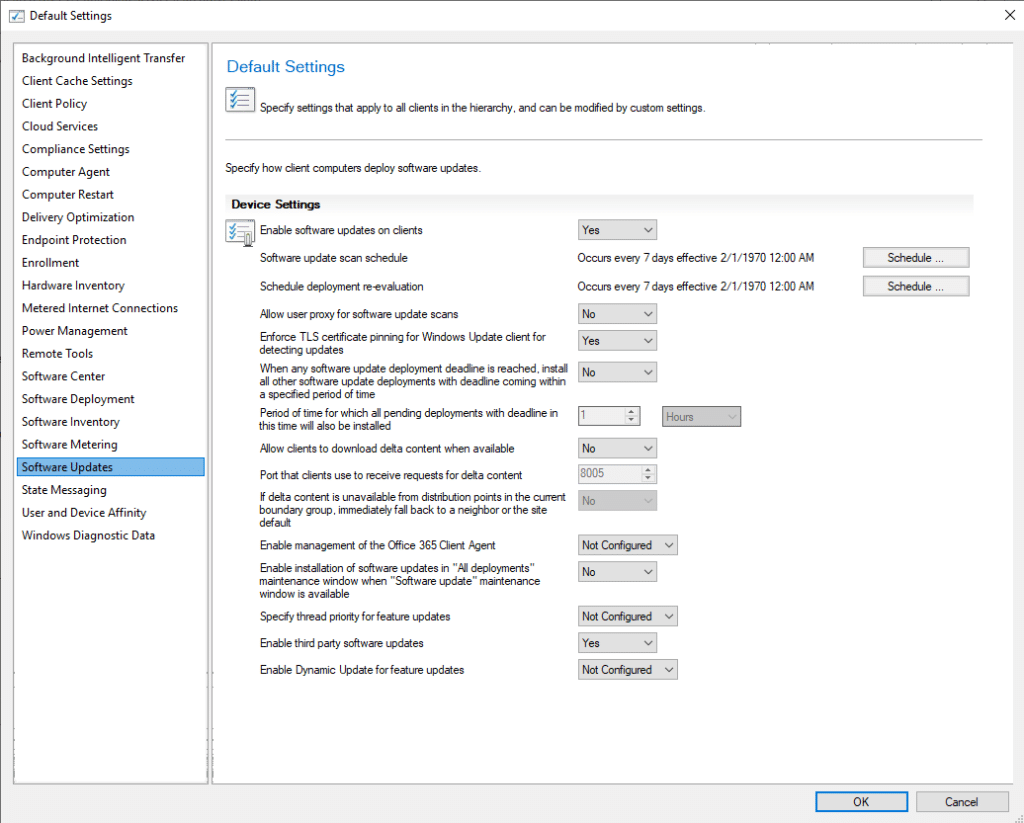The height and width of the screenshot is (823, 1024).
Task: Open the Software Center settings category
Action: point(63,376)
